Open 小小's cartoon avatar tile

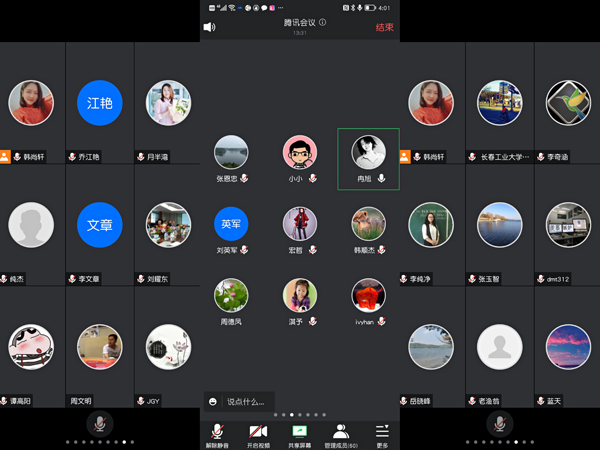pyautogui.click(x=299, y=153)
